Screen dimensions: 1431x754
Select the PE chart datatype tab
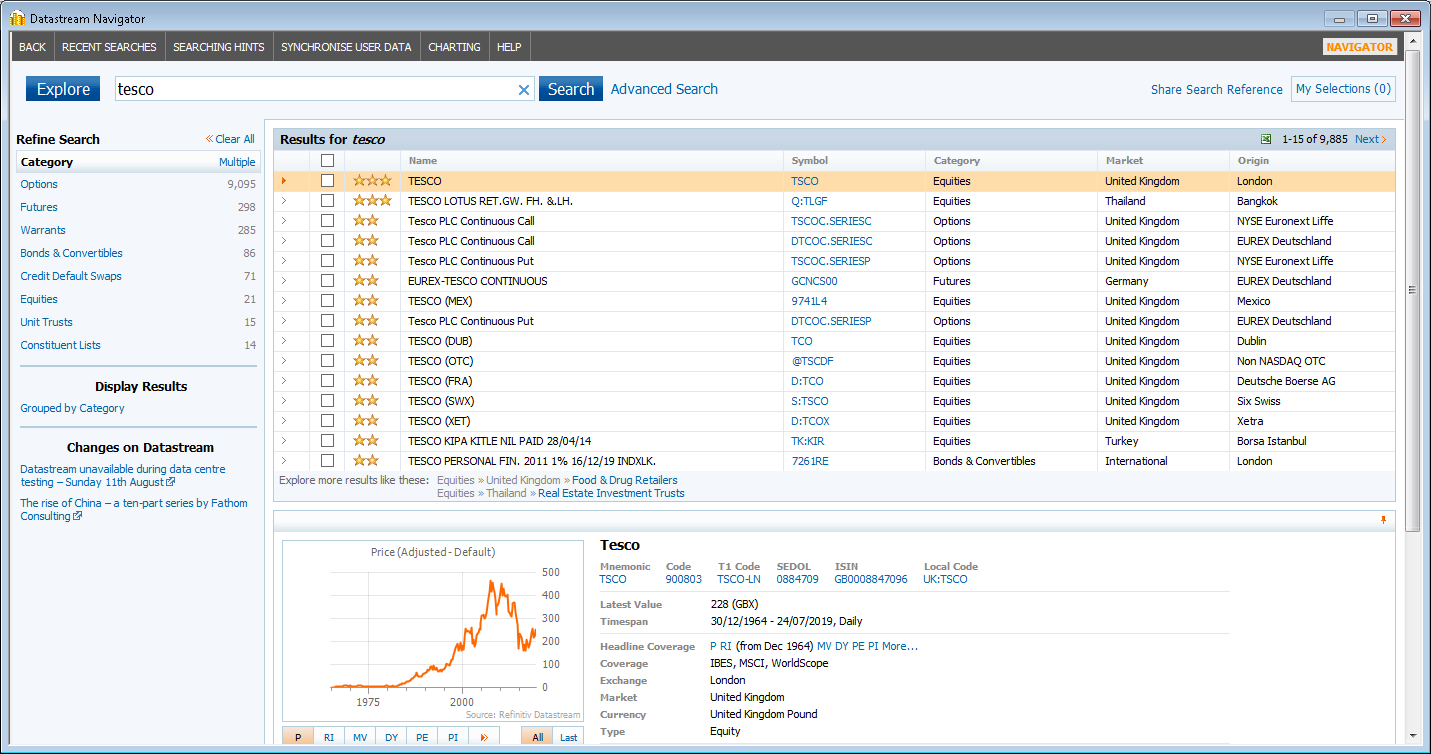[422, 738]
